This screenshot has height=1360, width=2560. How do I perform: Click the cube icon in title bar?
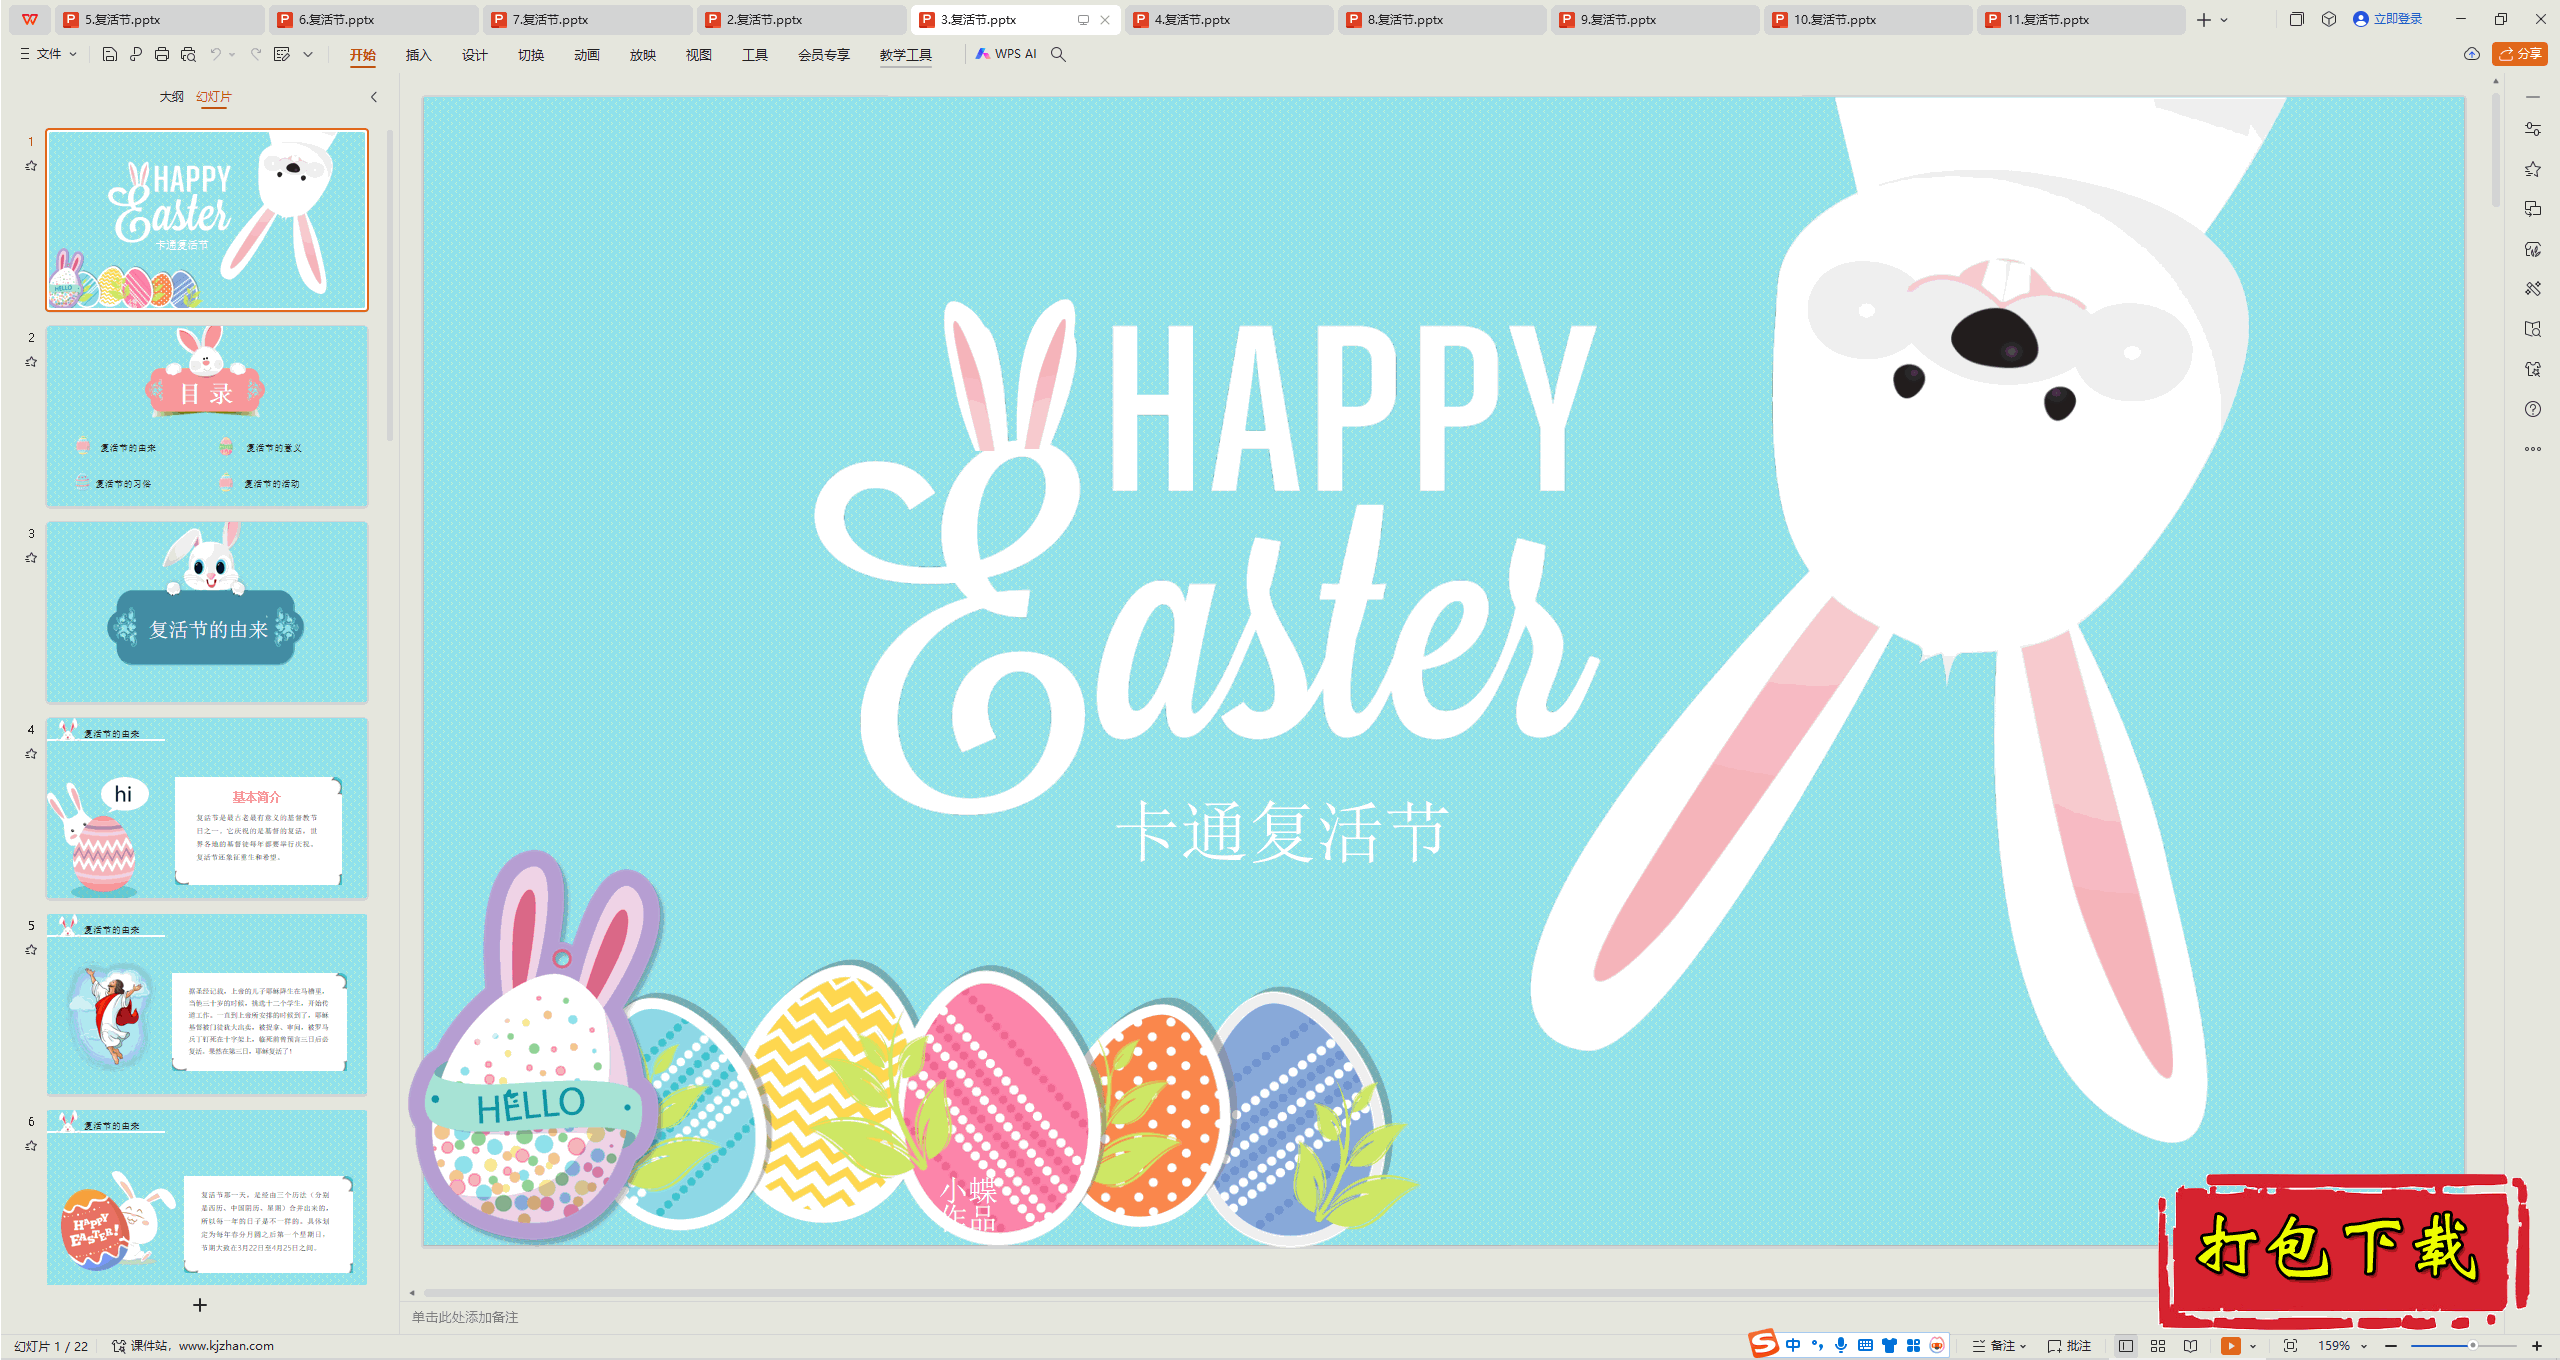2329,19
